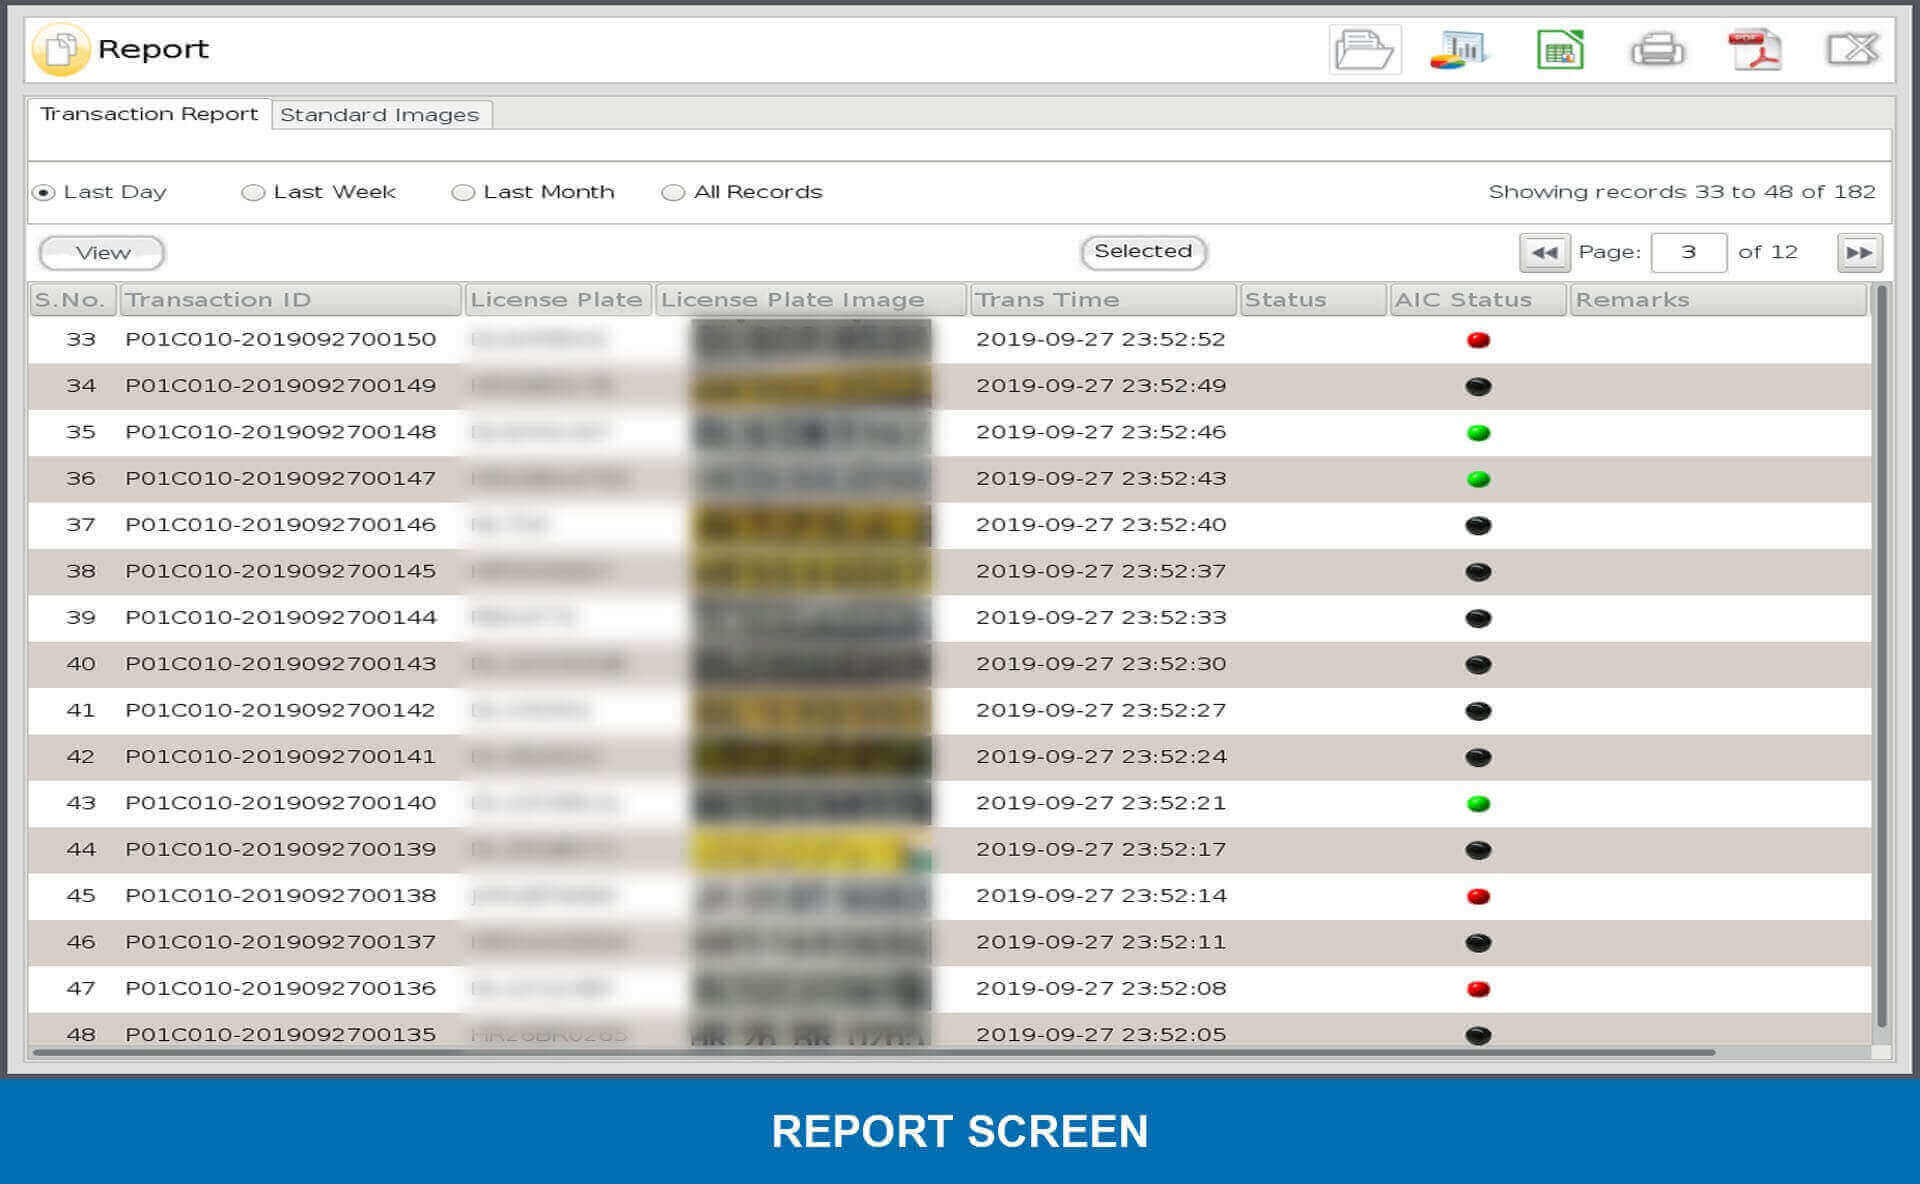
Task: Click the Selected button
Action: [1143, 251]
